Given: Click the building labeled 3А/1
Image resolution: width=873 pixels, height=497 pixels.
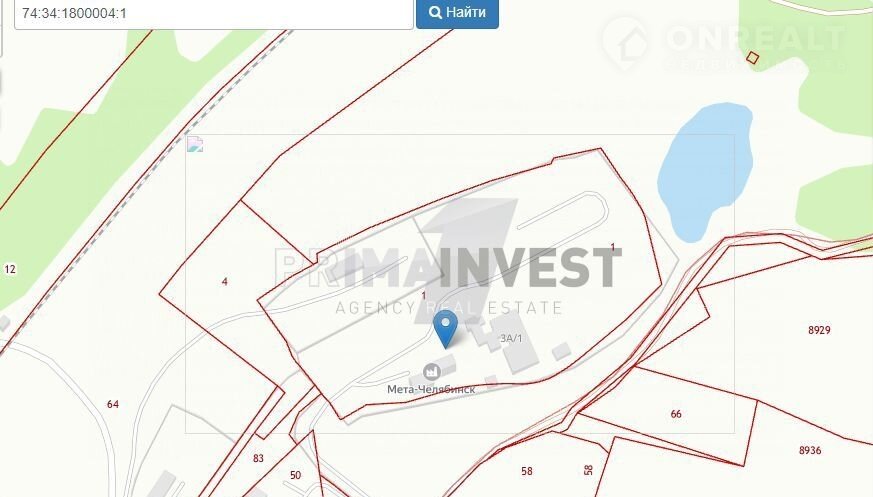Looking at the screenshot, I should [511, 338].
